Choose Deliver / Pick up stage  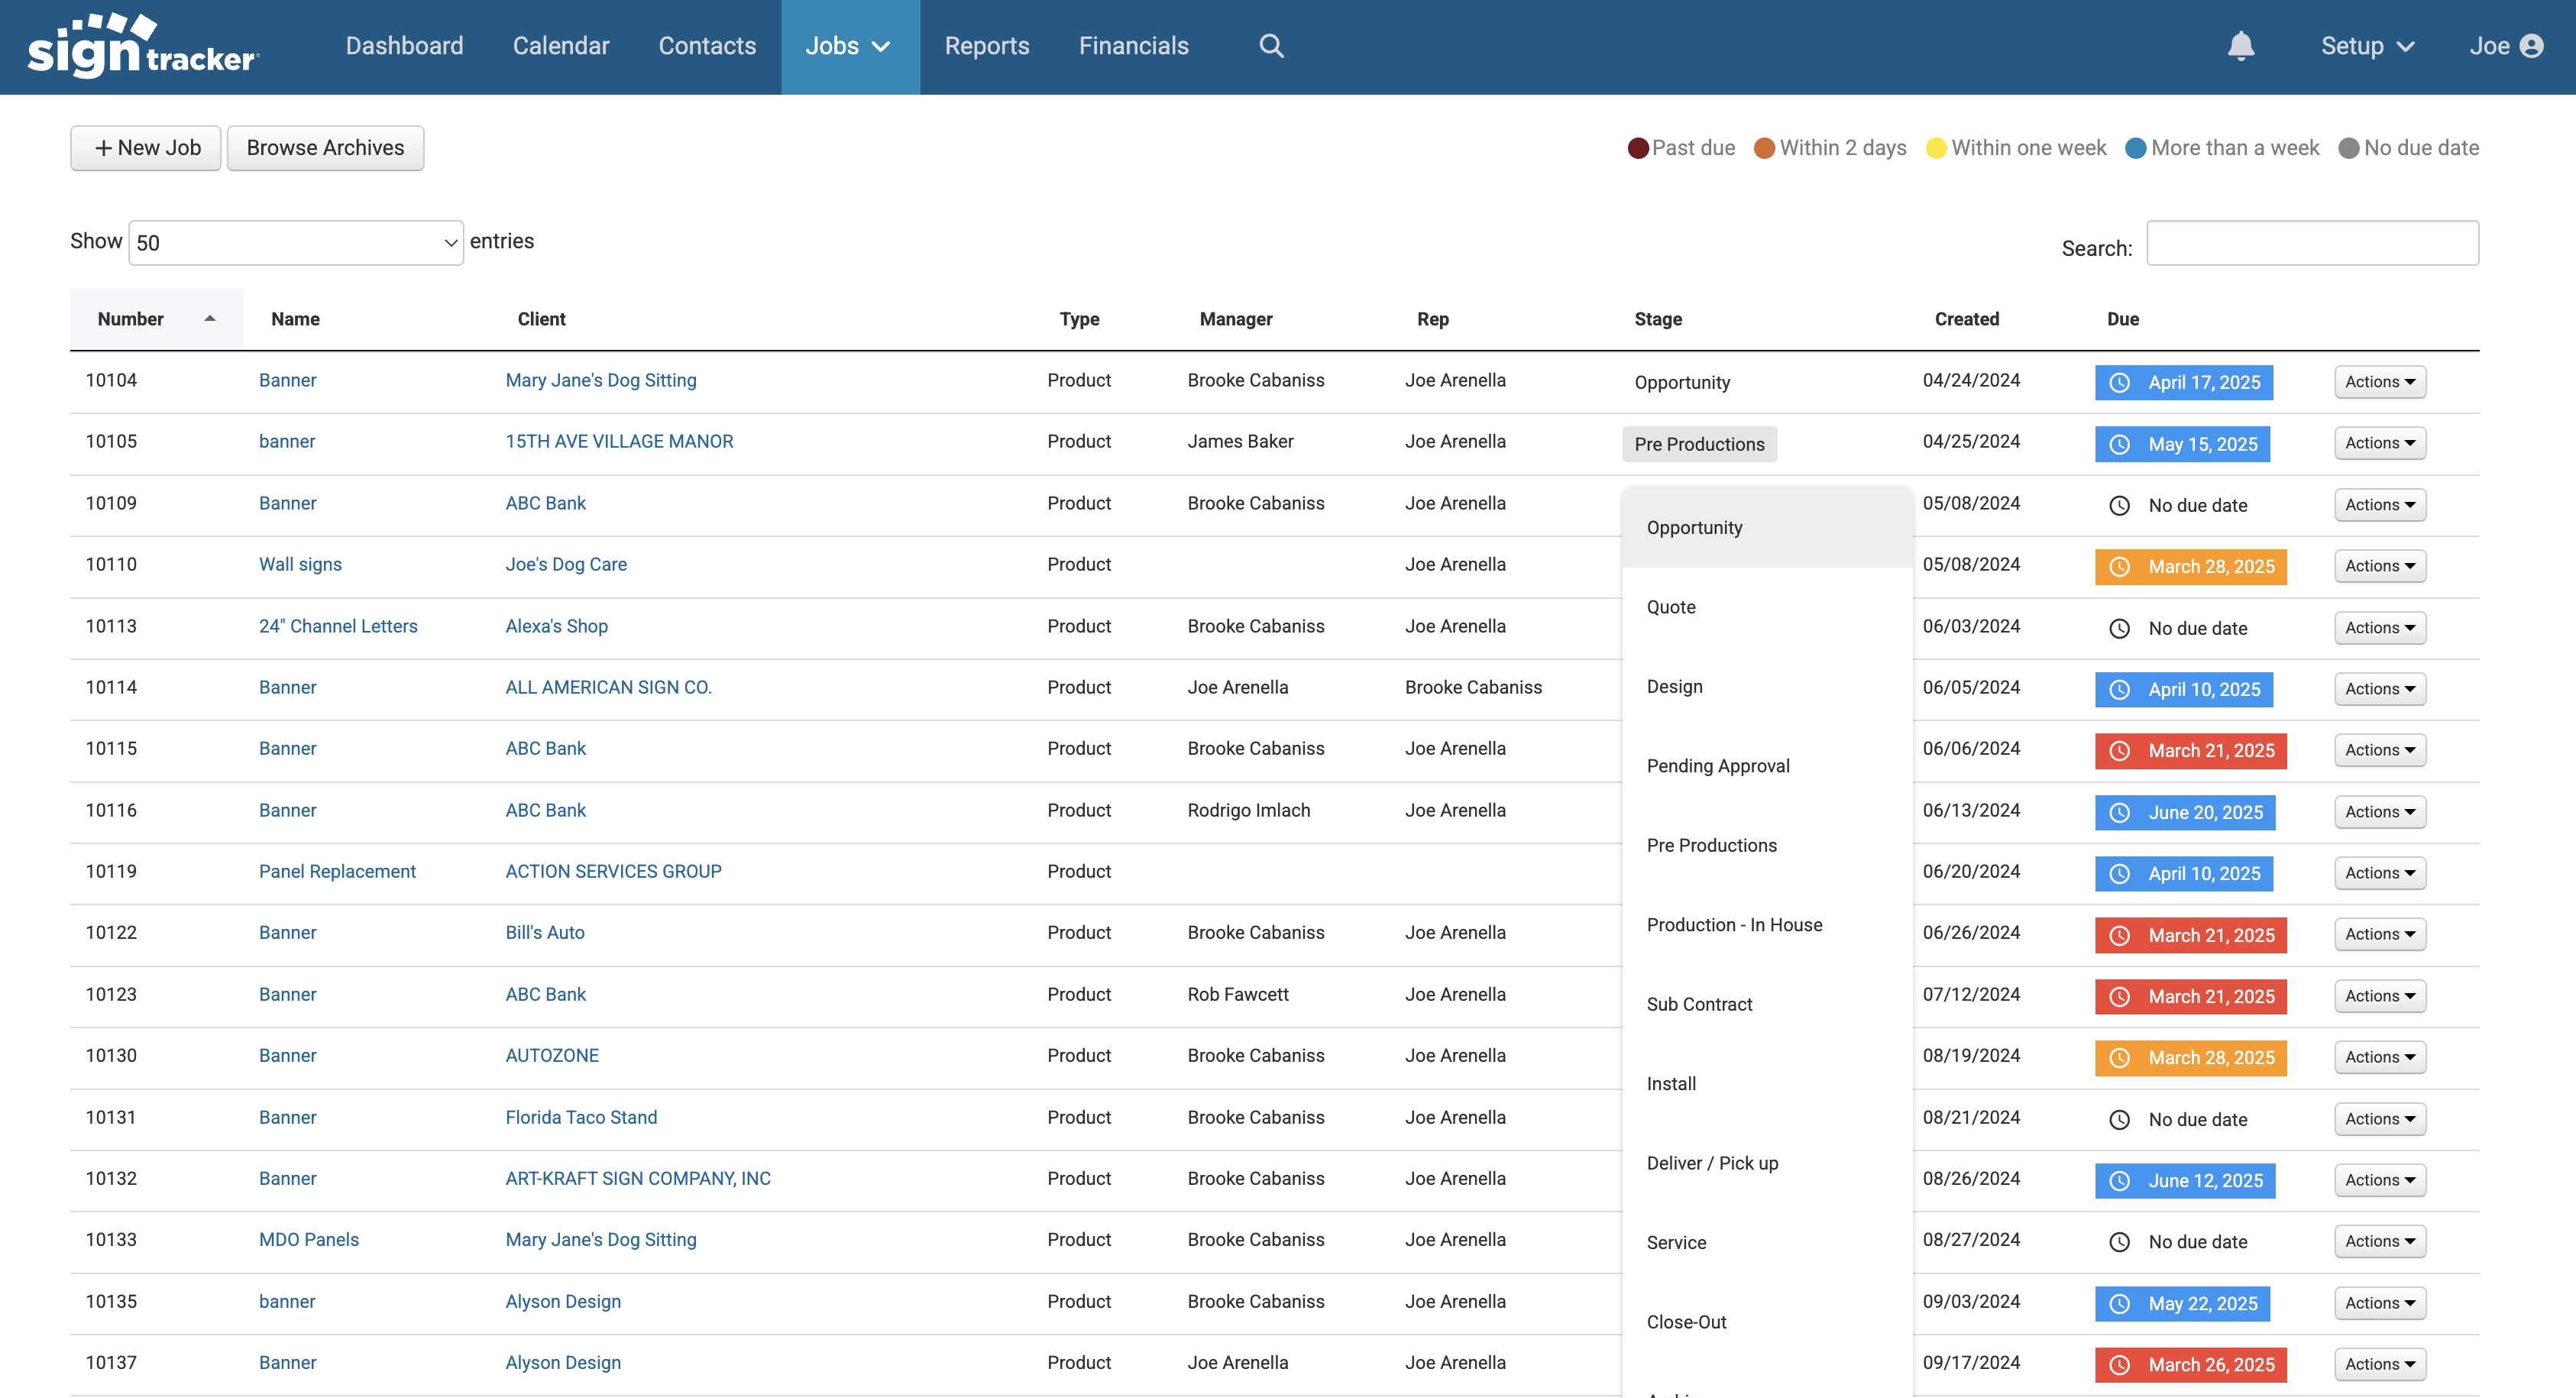point(1767,1163)
